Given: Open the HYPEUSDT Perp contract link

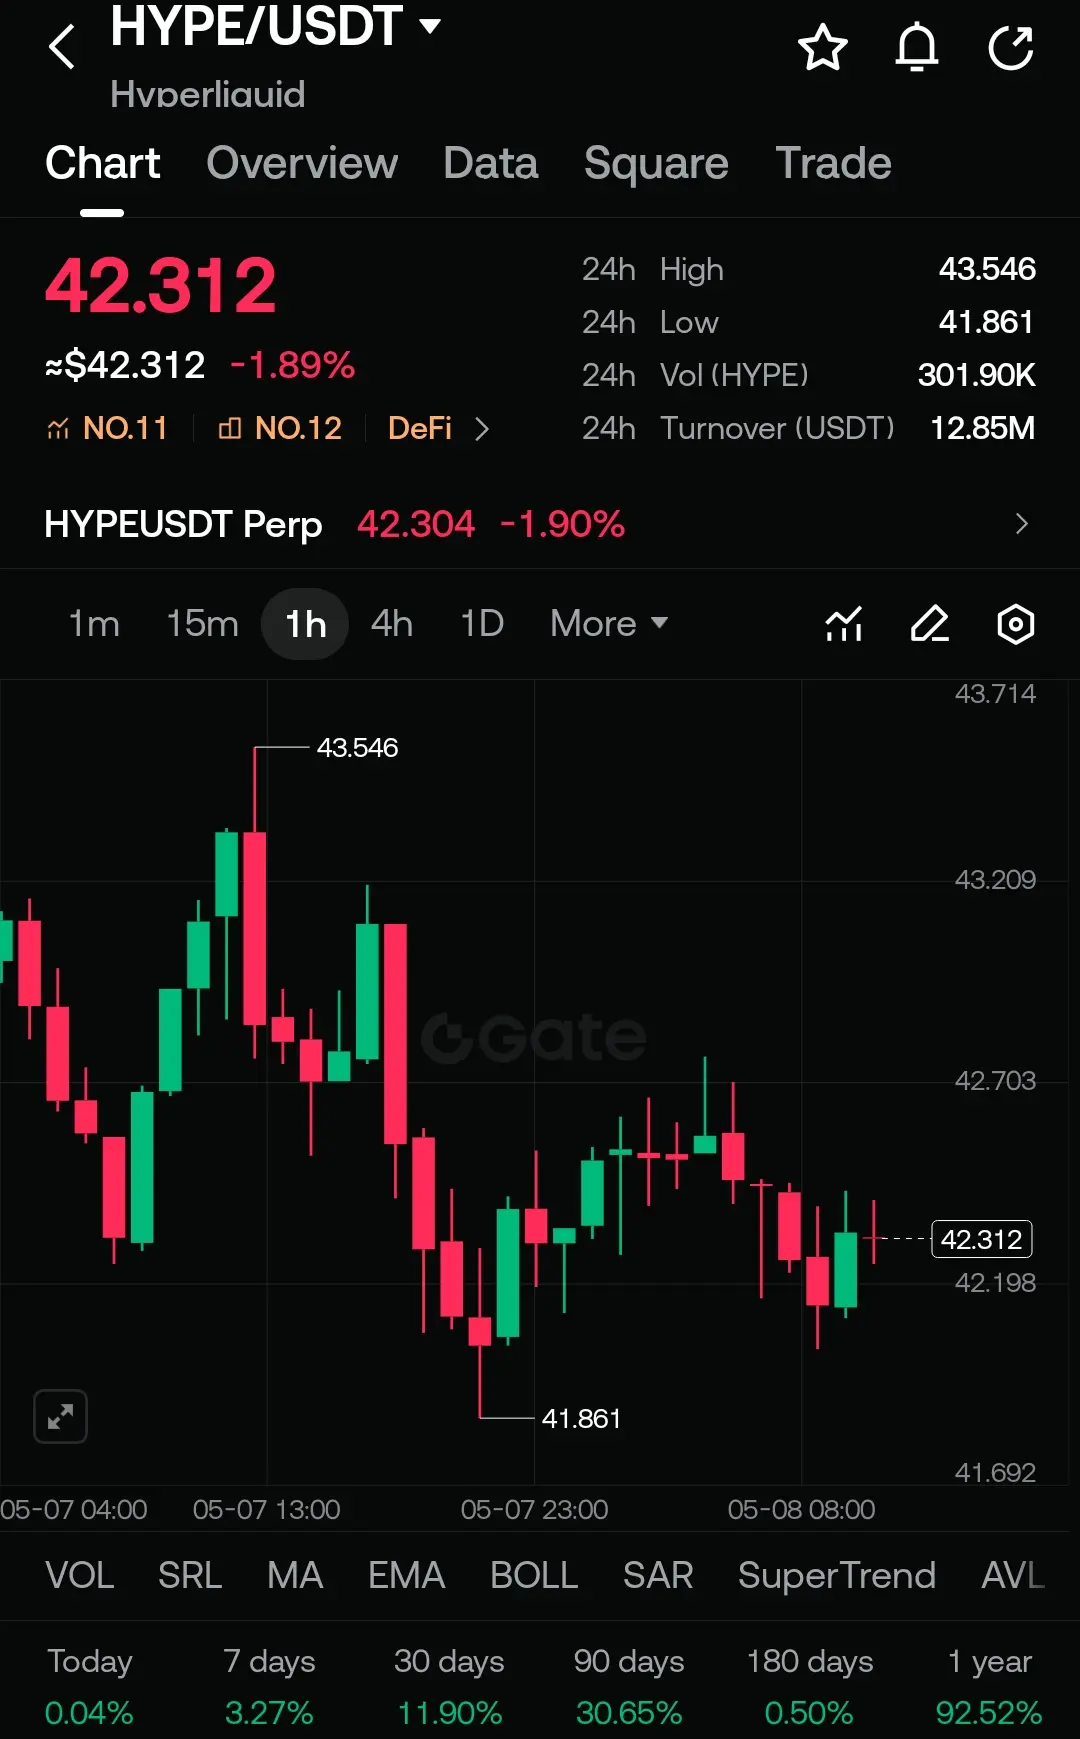Looking at the screenshot, I should coord(183,524).
